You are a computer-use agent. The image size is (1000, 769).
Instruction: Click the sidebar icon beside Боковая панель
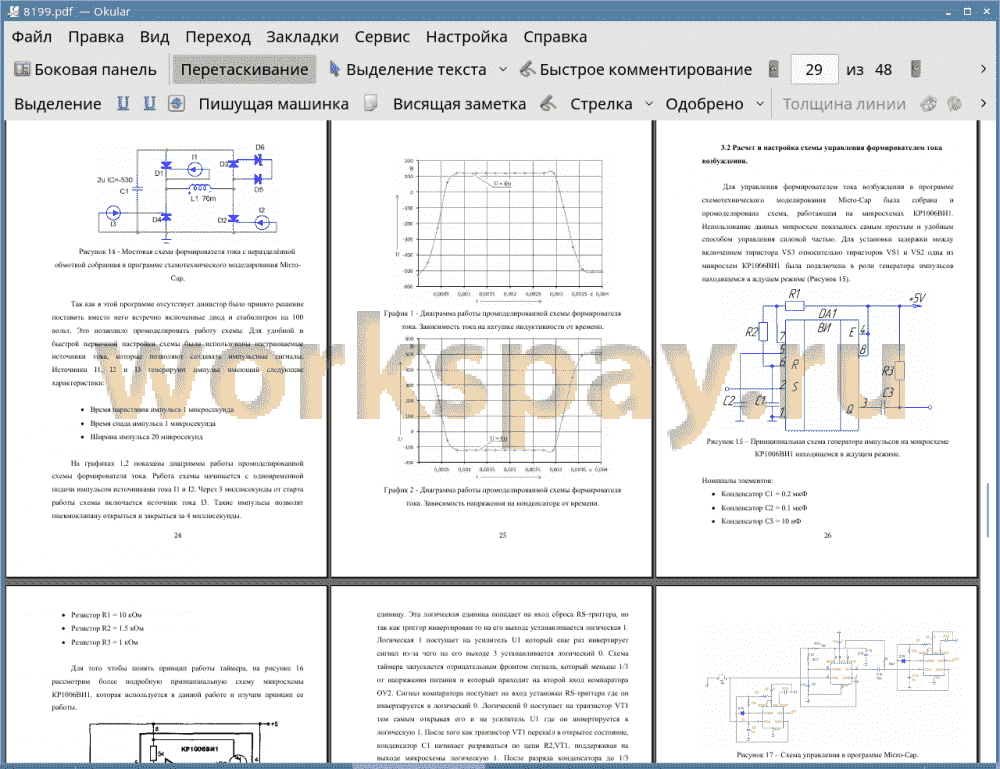coord(22,69)
